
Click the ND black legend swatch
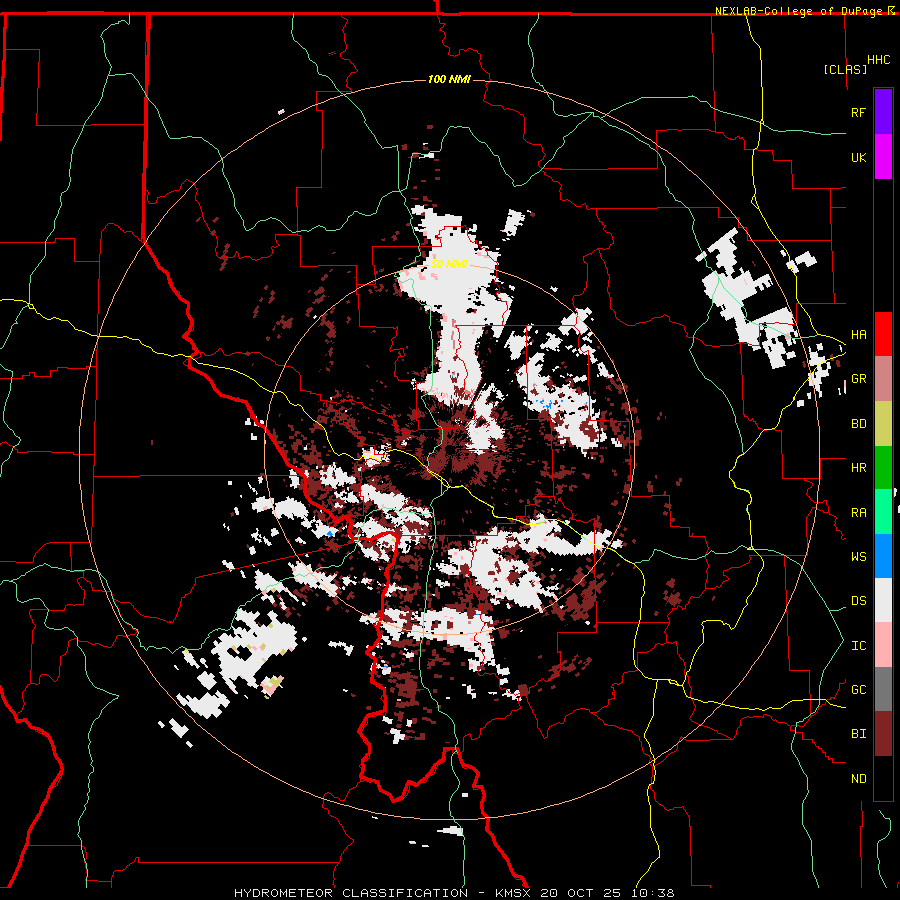883,778
